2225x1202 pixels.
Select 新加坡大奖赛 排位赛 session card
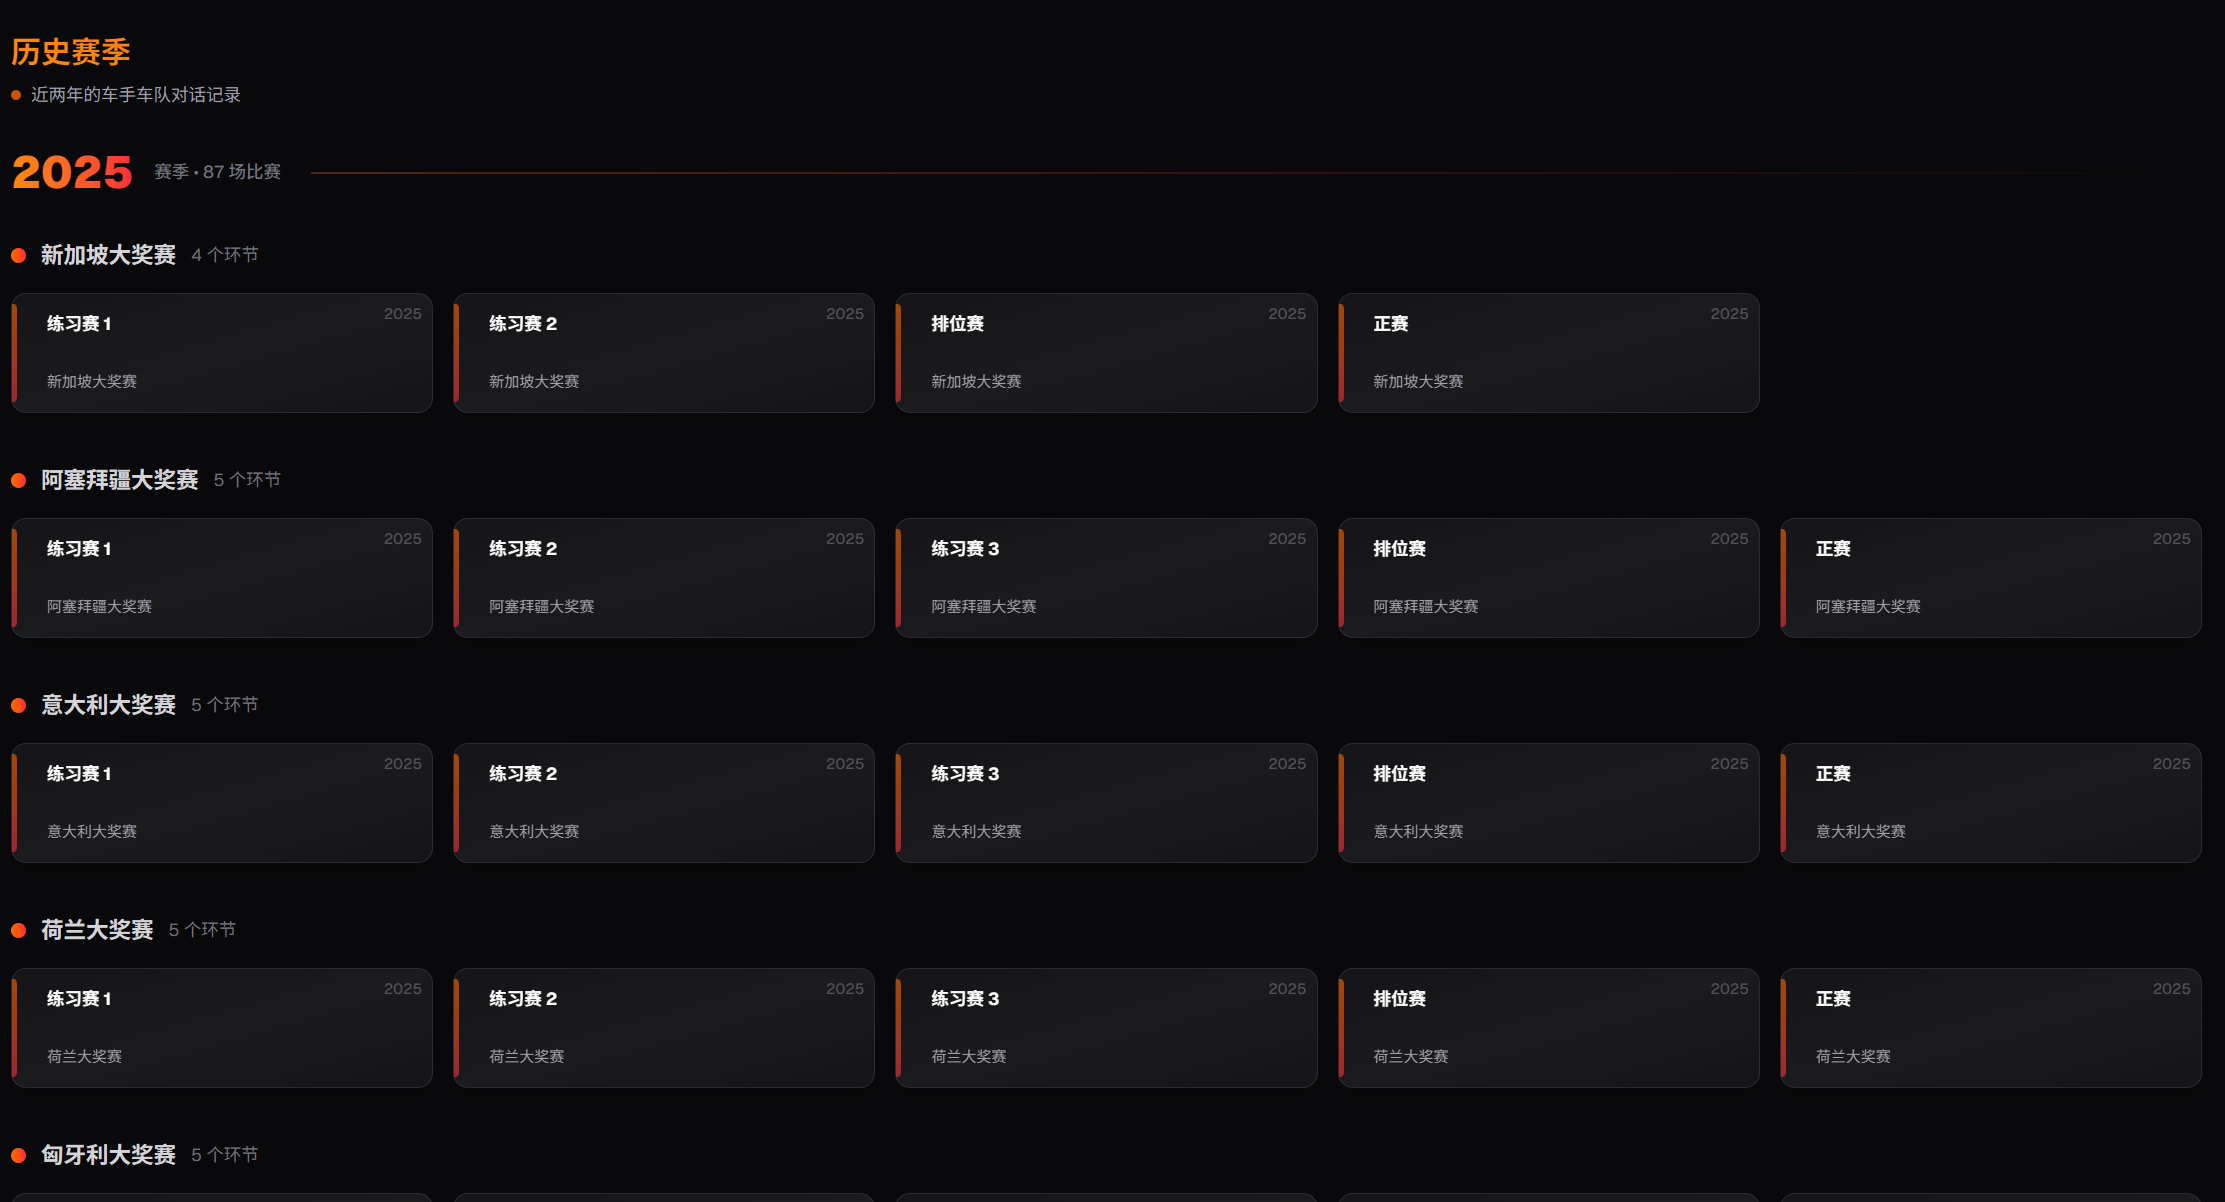[1106, 353]
